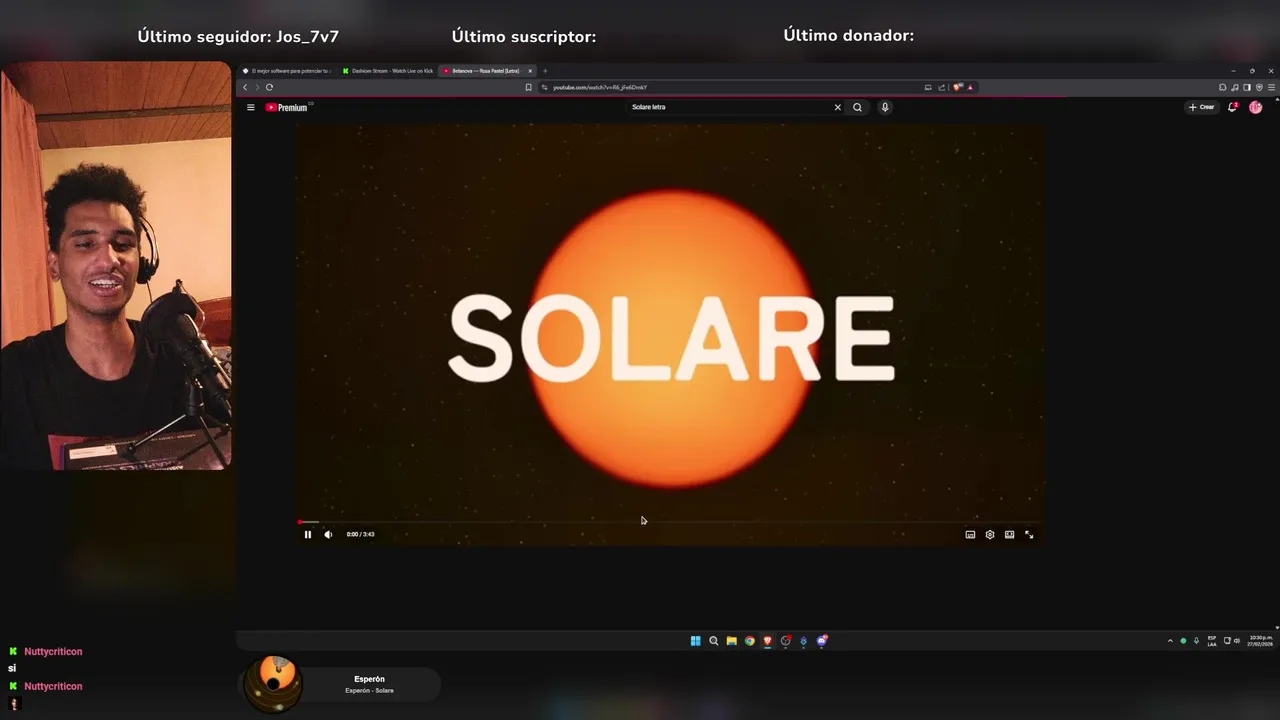Screen dimensions: 1280x720
Task: Open the Brave Shields lion icon
Action: pyautogui.click(x=957, y=87)
